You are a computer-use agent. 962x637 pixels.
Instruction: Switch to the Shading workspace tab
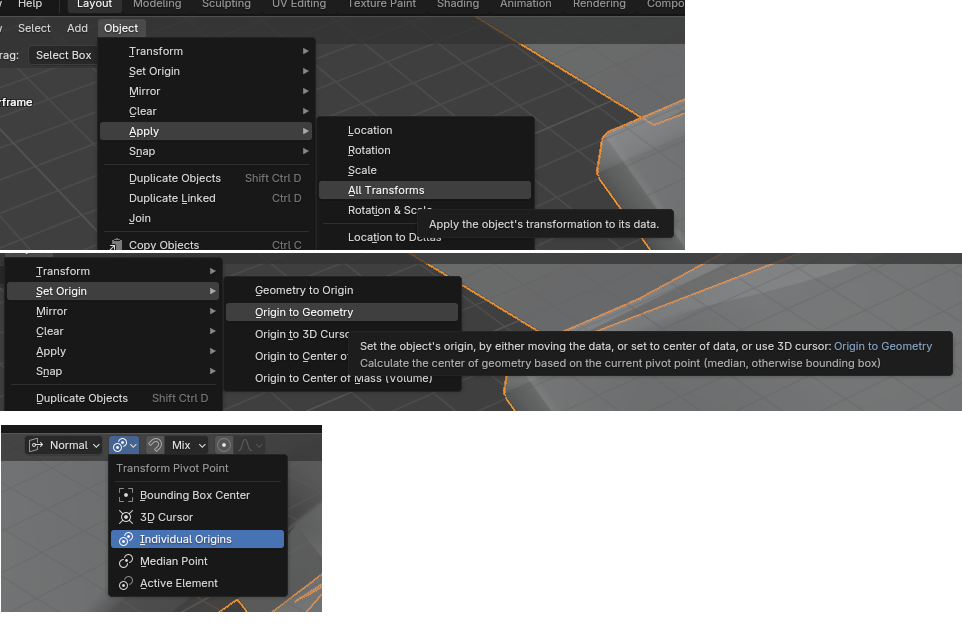(x=458, y=4)
